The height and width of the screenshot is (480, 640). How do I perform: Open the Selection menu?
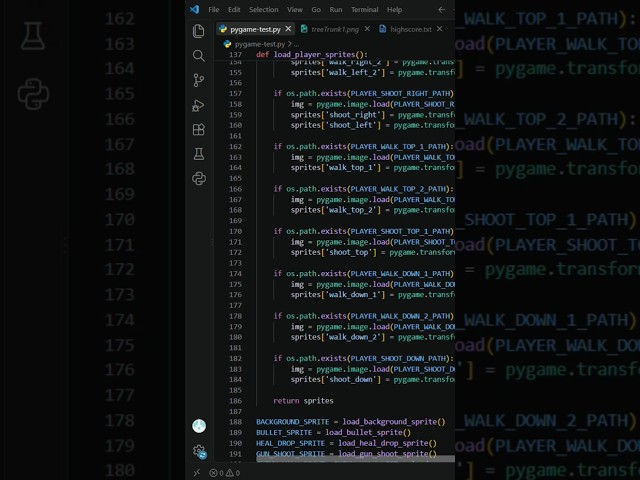click(x=264, y=9)
